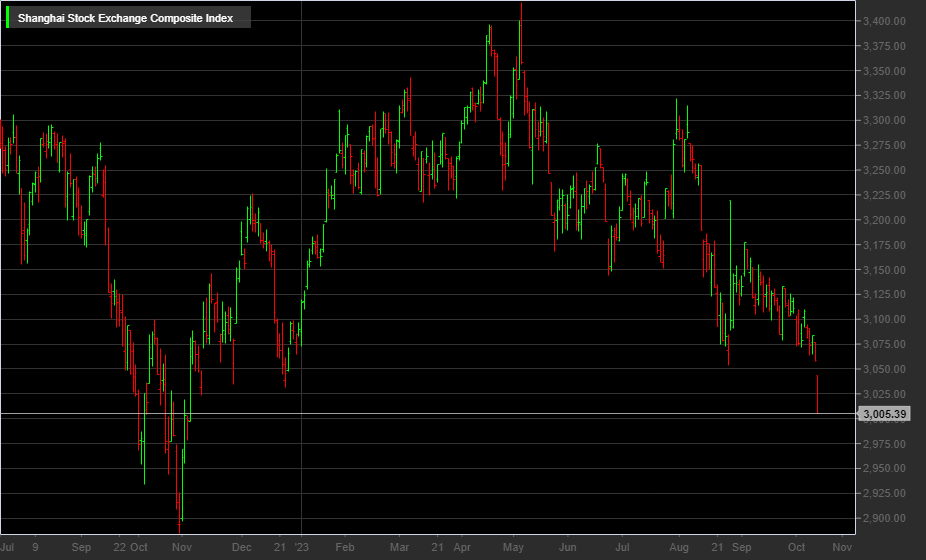Click the final Nov label on the date axis
The height and width of the screenshot is (560, 926).
(x=842, y=547)
